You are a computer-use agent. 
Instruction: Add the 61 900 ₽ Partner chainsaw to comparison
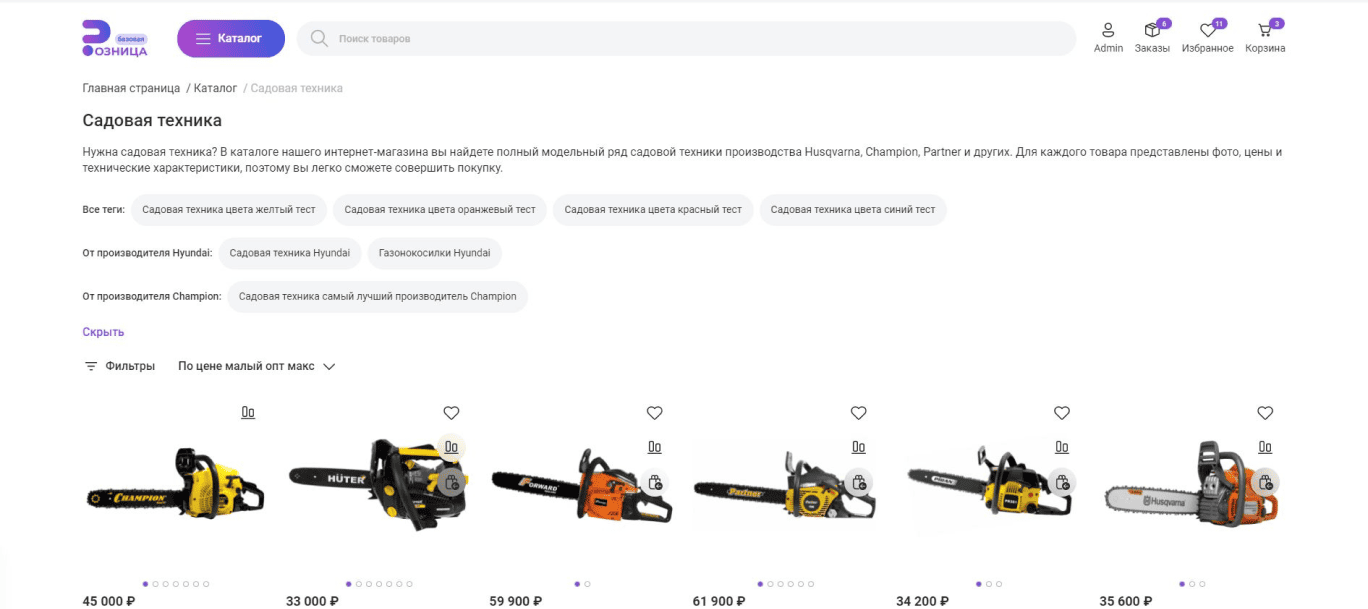(x=859, y=447)
